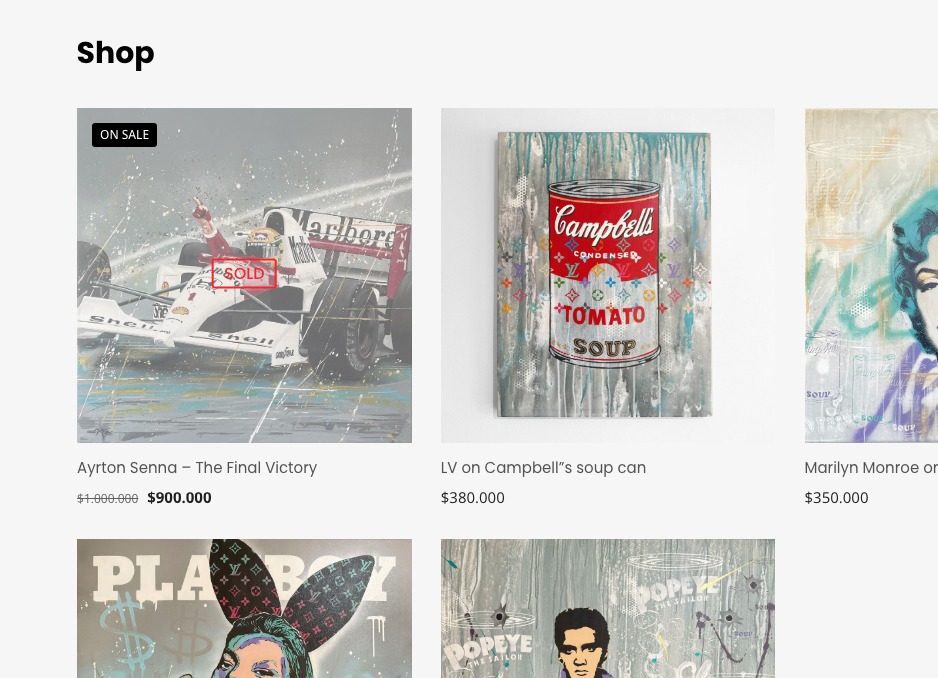This screenshot has height=678, width=938.
Task: Open LV on Campbell's soup can title link
Action: (543, 467)
